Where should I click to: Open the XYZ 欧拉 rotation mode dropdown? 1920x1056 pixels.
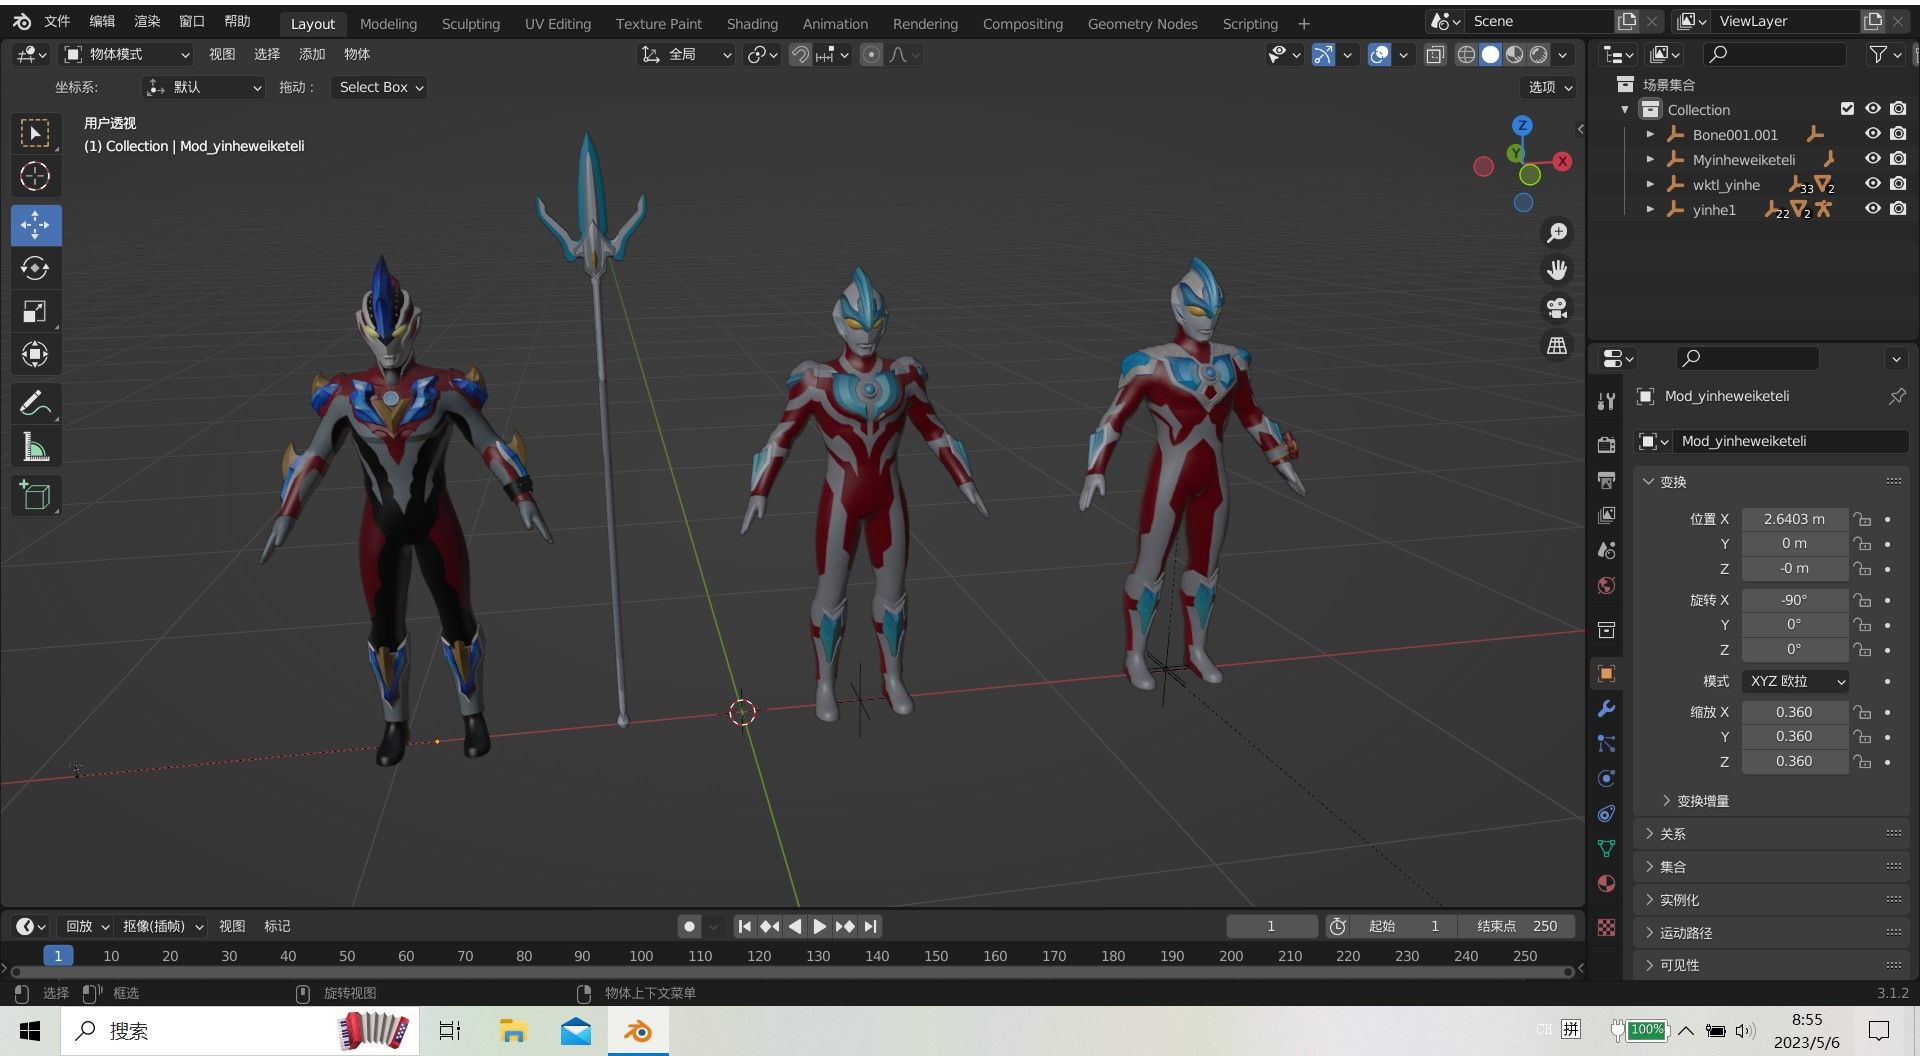(1795, 681)
